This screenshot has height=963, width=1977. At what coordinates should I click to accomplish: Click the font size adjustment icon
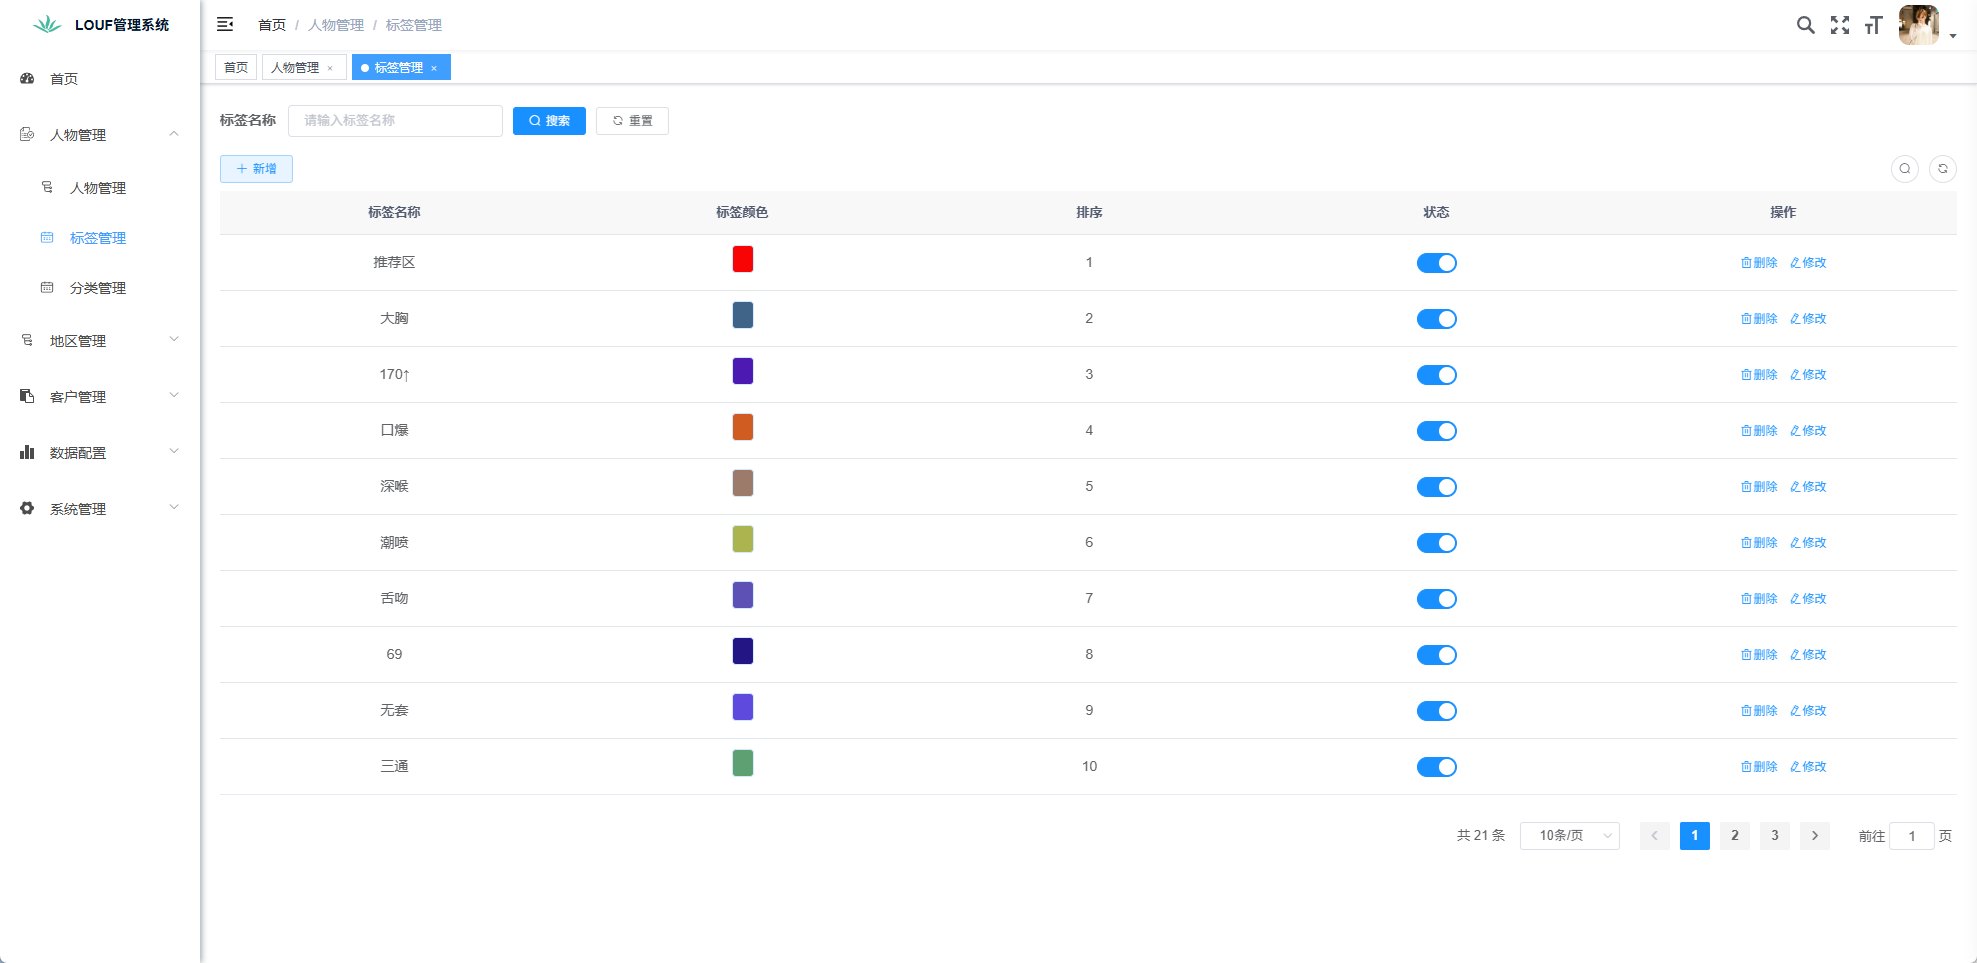[1873, 25]
